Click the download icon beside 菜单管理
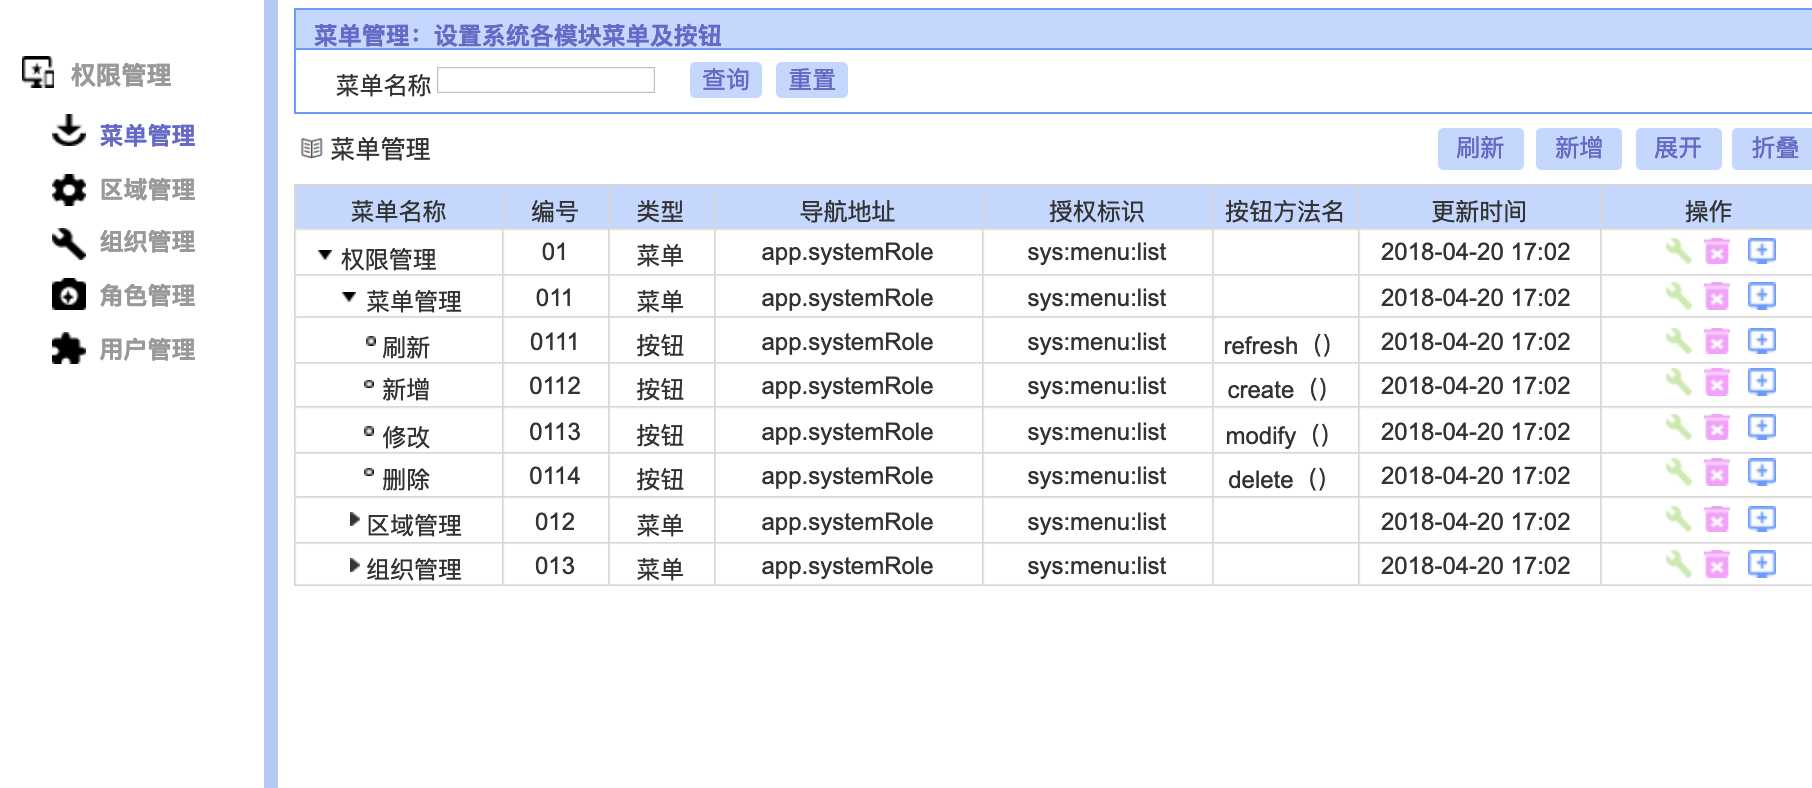 tap(68, 131)
